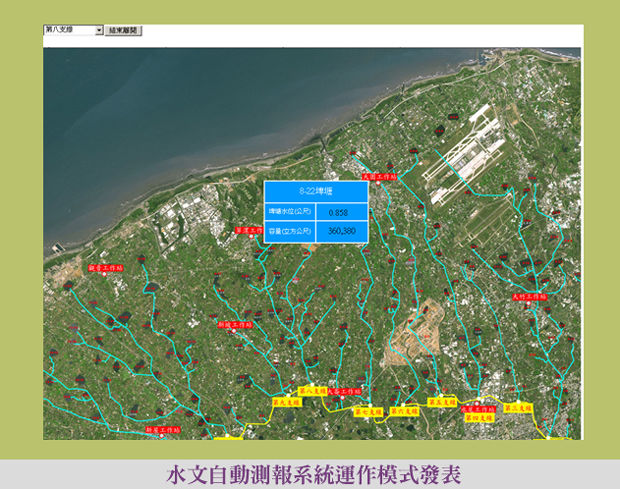Select the yellow 第七支線 branch label
Image resolution: width=620 pixels, height=489 pixels.
tap(367, 411)
